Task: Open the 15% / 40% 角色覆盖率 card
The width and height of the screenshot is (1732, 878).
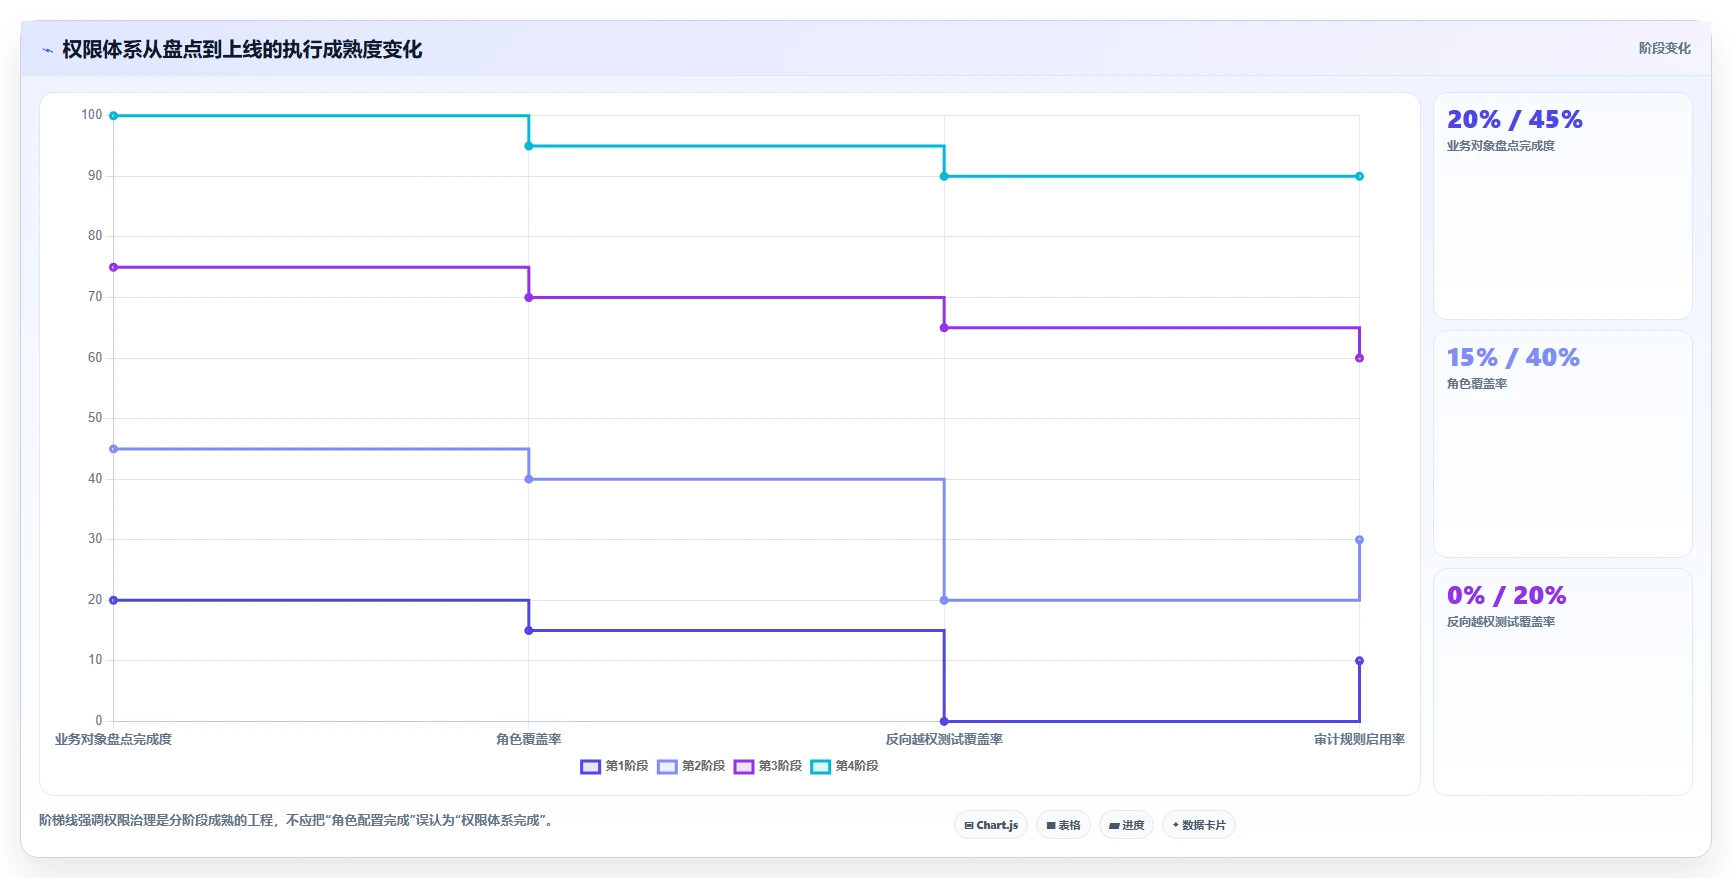Action: pos(1562,444)
